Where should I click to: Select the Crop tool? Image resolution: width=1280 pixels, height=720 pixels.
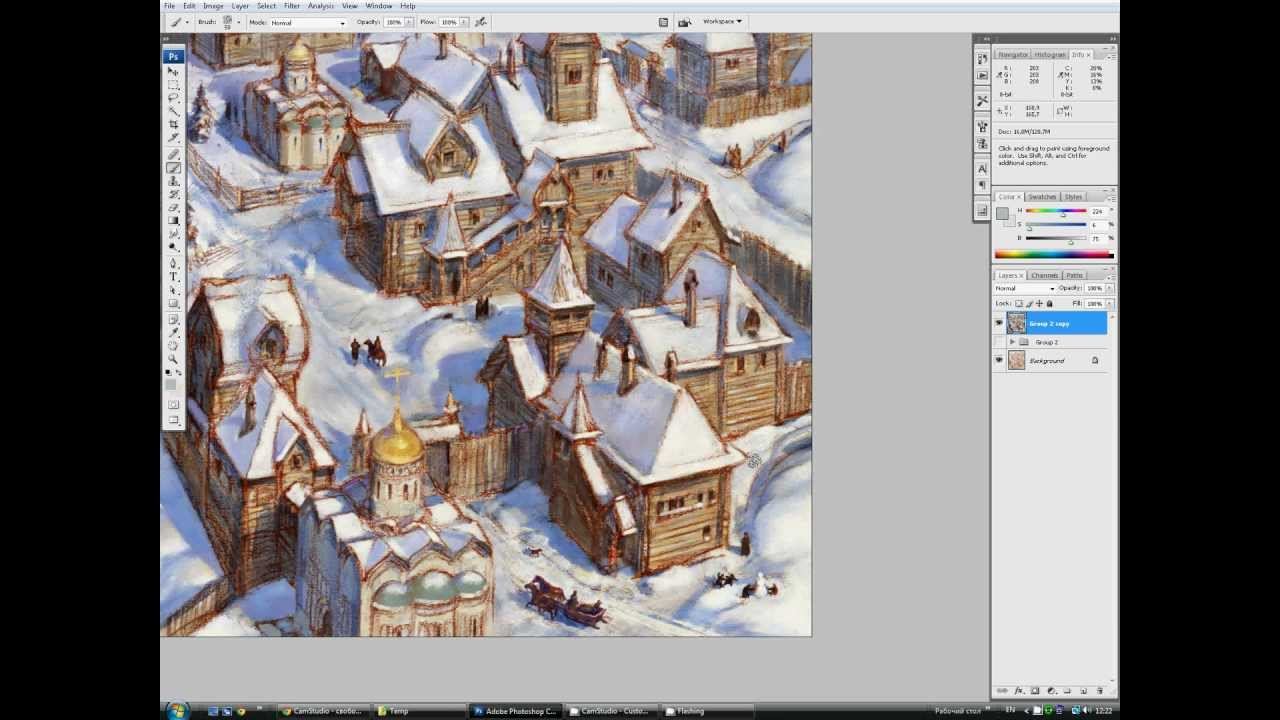pyautogui.click(x=173, y=123)
